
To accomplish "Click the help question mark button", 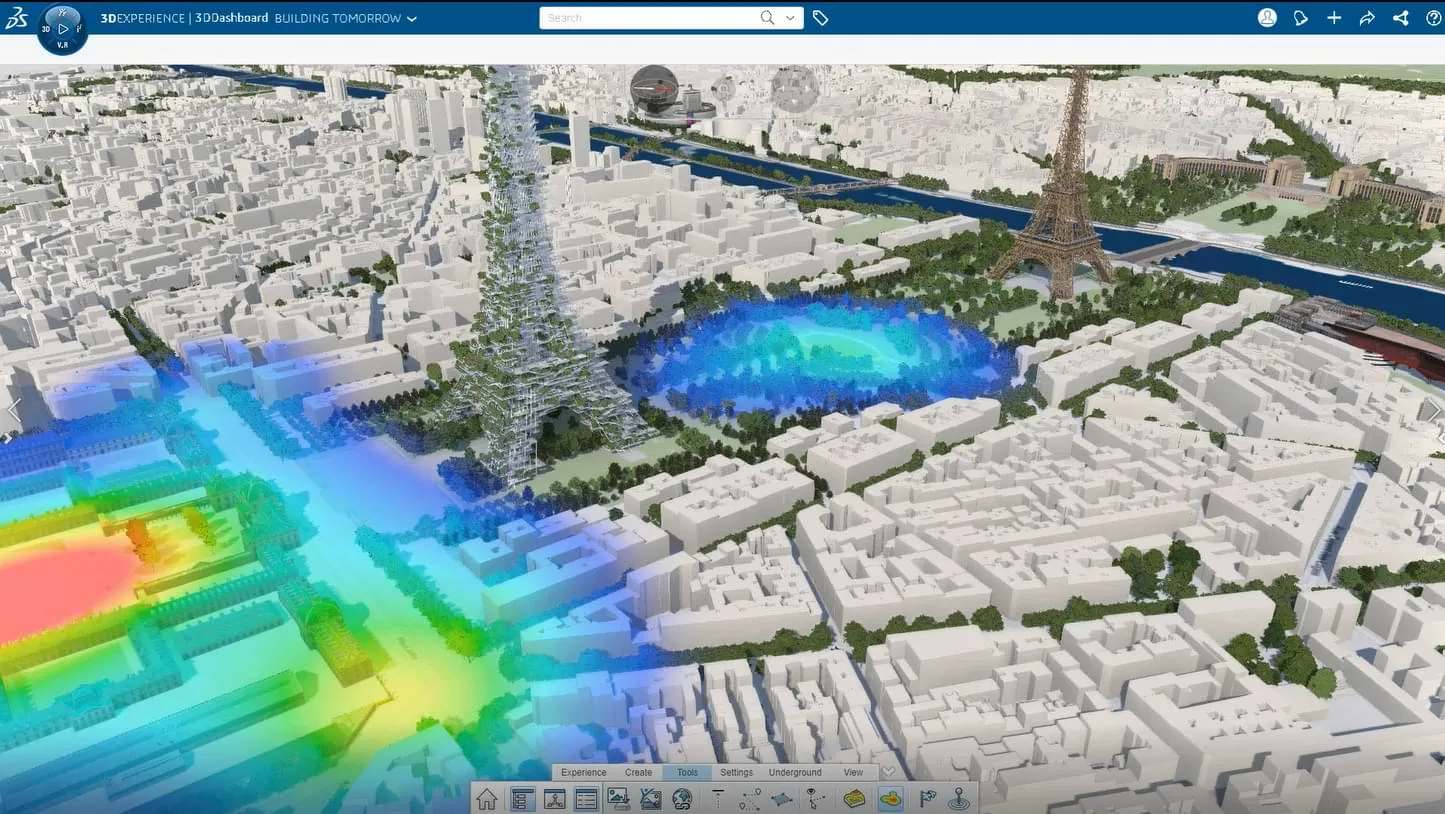I will (x=1434, y=17).
